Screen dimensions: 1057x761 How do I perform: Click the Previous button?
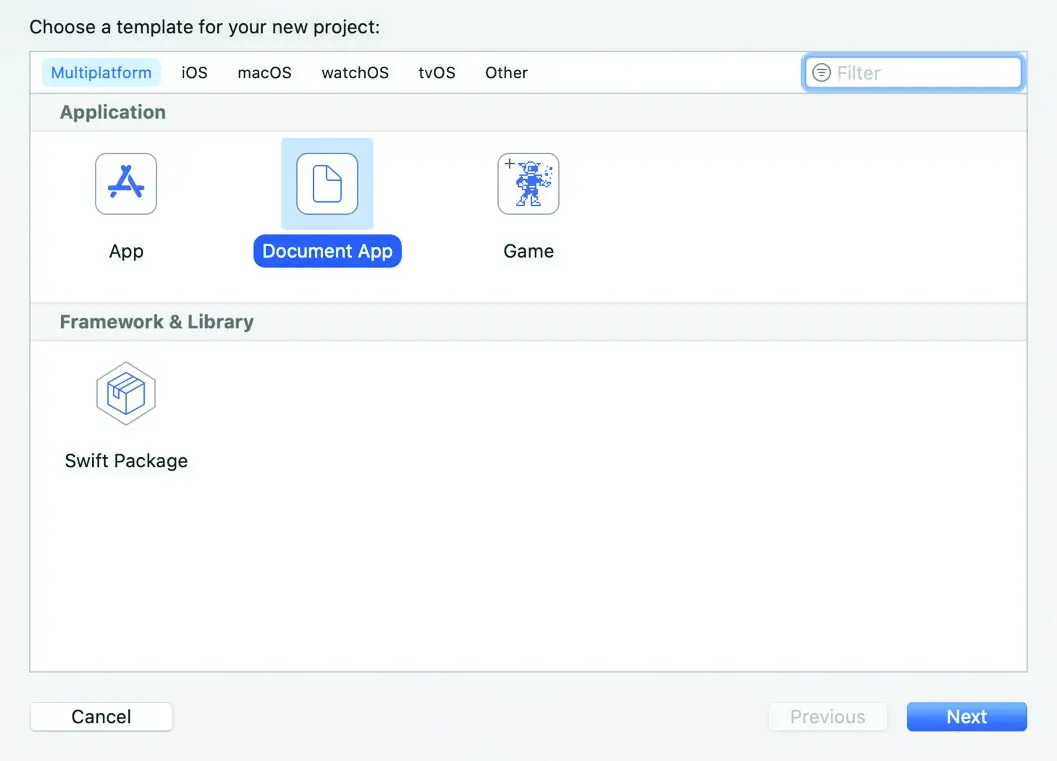click(x=828, y=717)
